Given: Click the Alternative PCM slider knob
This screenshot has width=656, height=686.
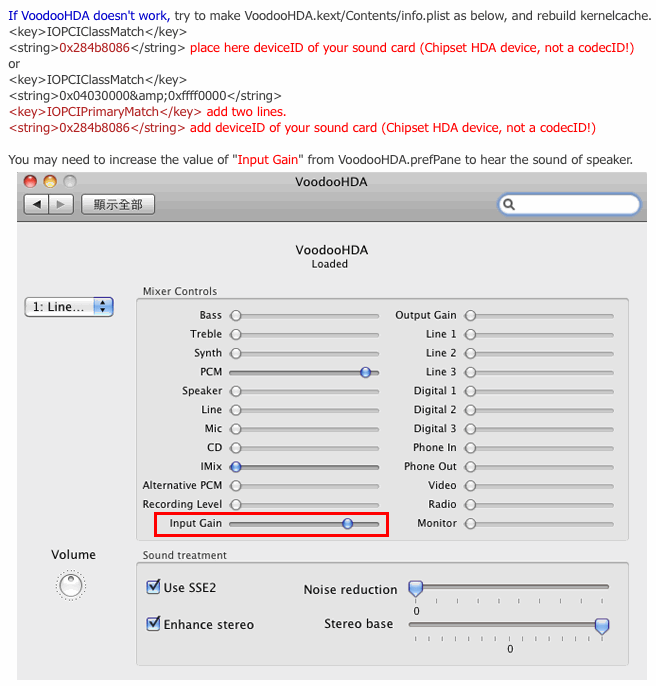Looking at the screenshot, I should point(236,486).
